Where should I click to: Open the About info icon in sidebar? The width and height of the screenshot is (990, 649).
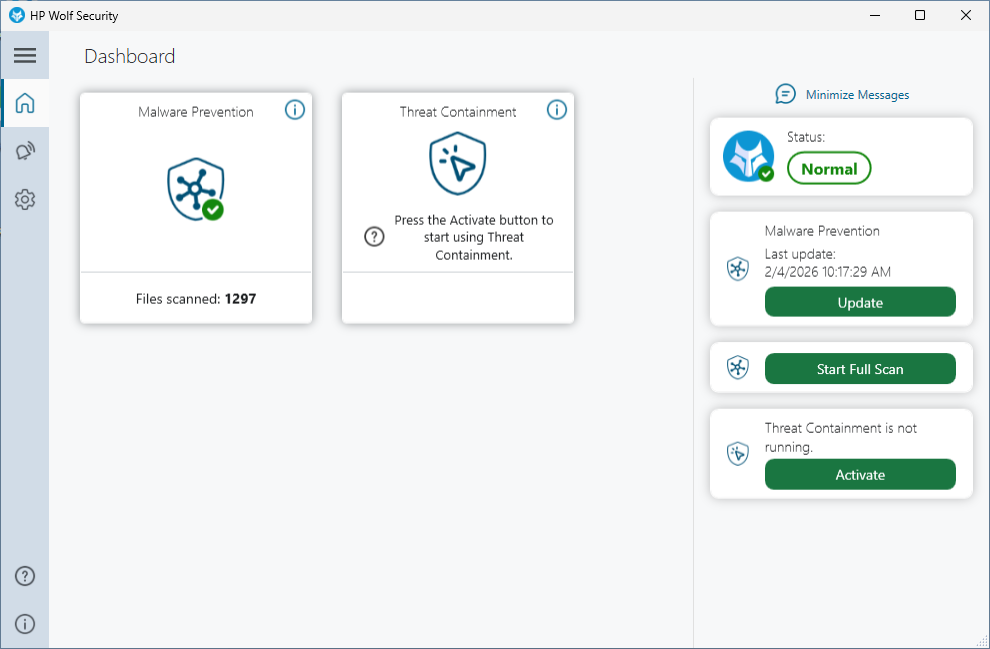coord(25,624)
